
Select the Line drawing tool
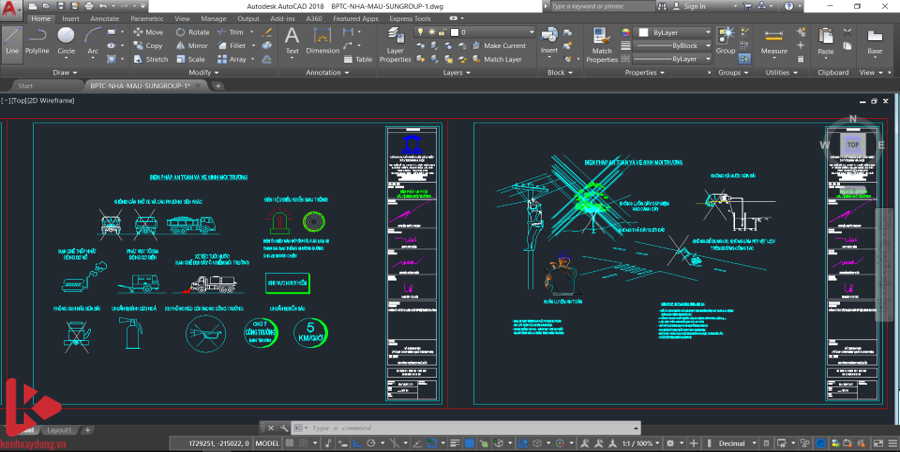[12, 42]
